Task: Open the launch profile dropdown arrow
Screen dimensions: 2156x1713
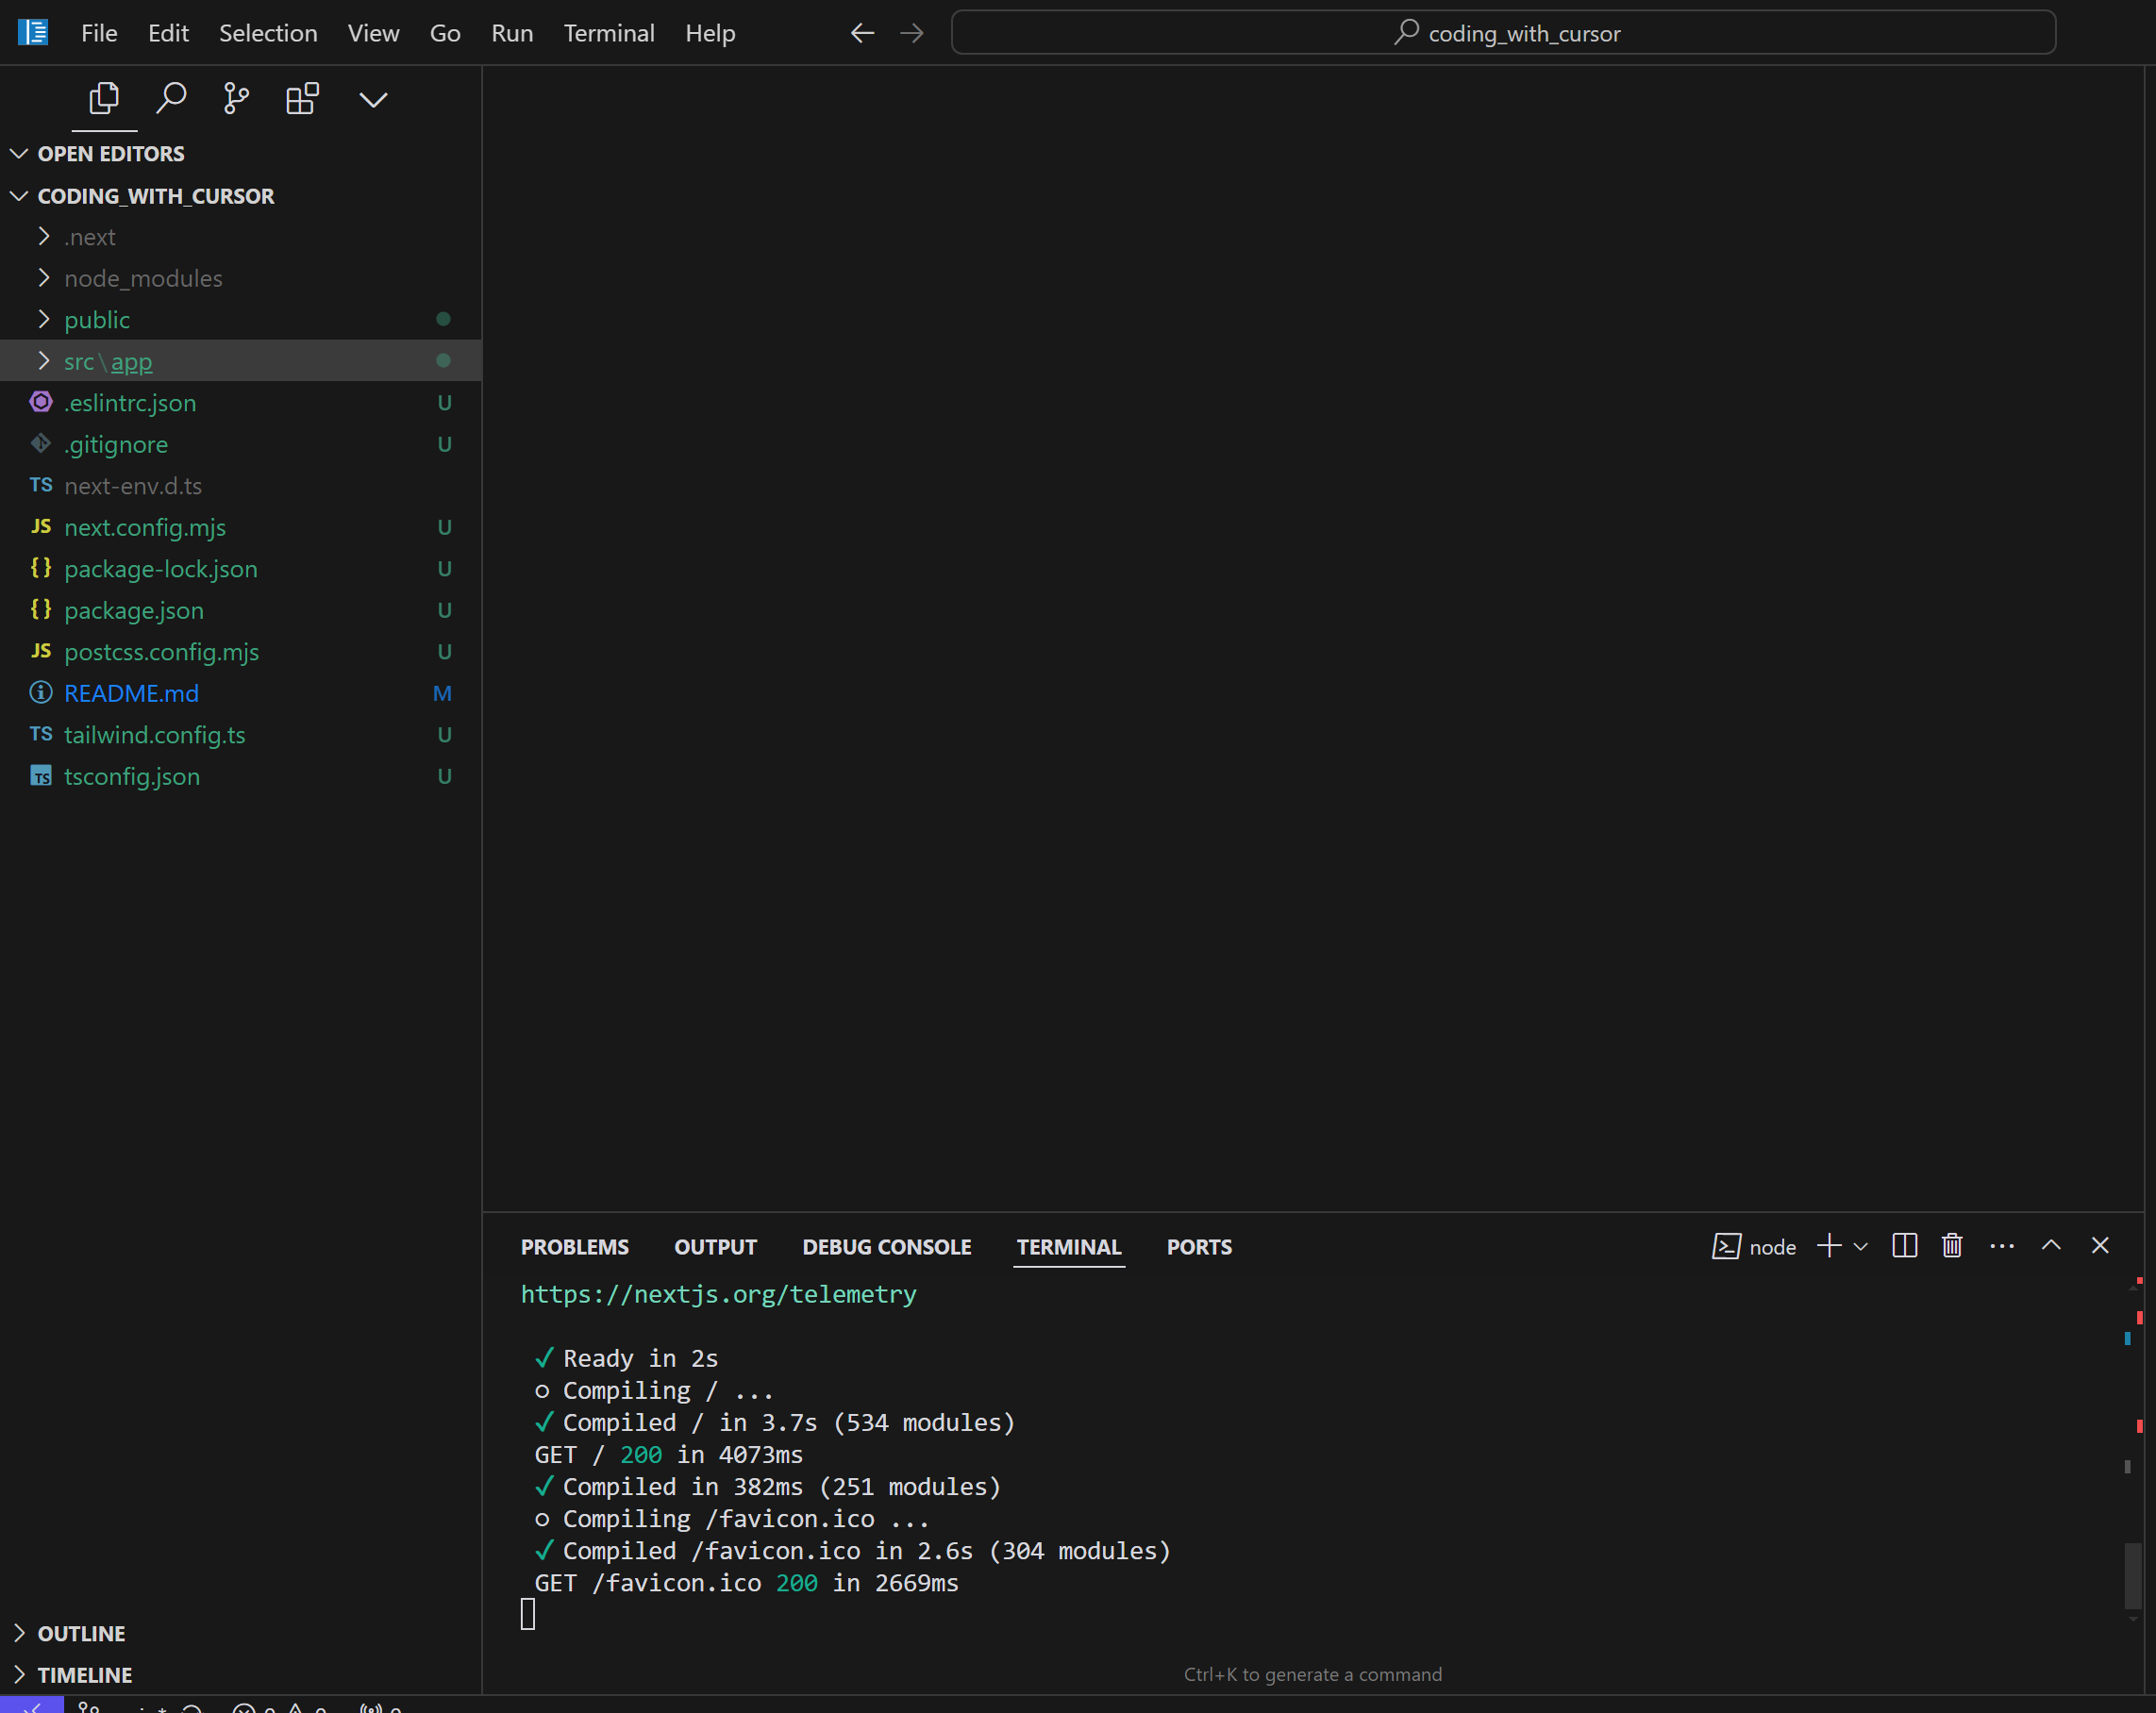Action: pyautogui.click(x=1861, y=1246)
